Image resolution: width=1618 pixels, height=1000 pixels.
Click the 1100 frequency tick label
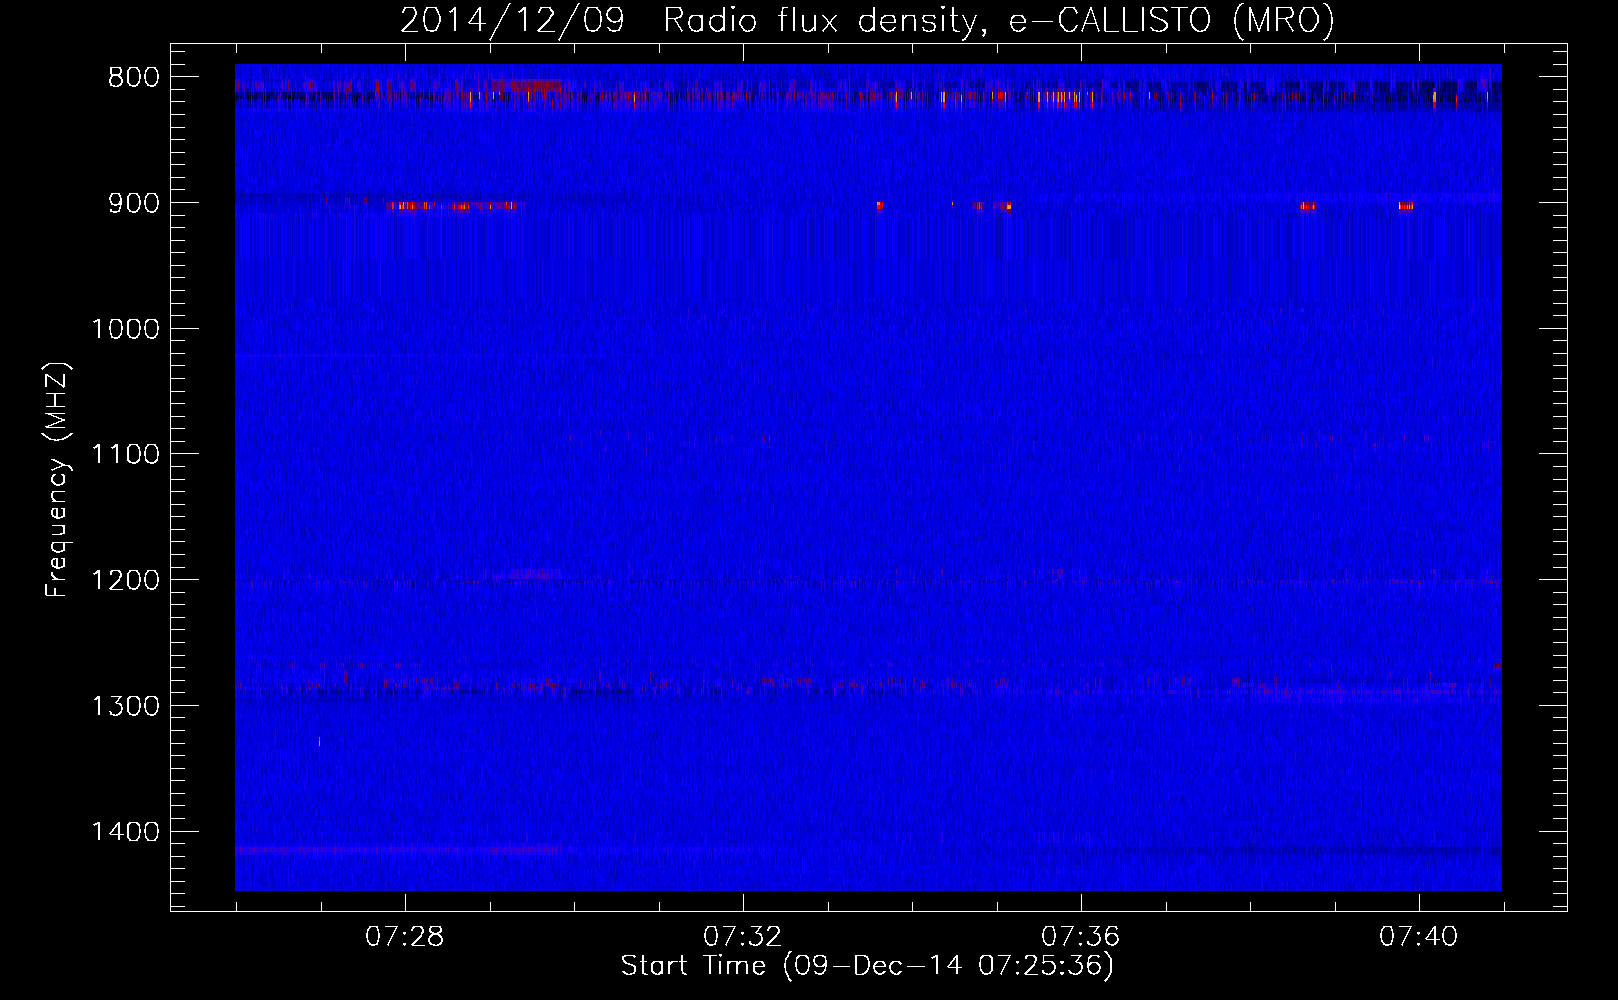tap(126, 455)
